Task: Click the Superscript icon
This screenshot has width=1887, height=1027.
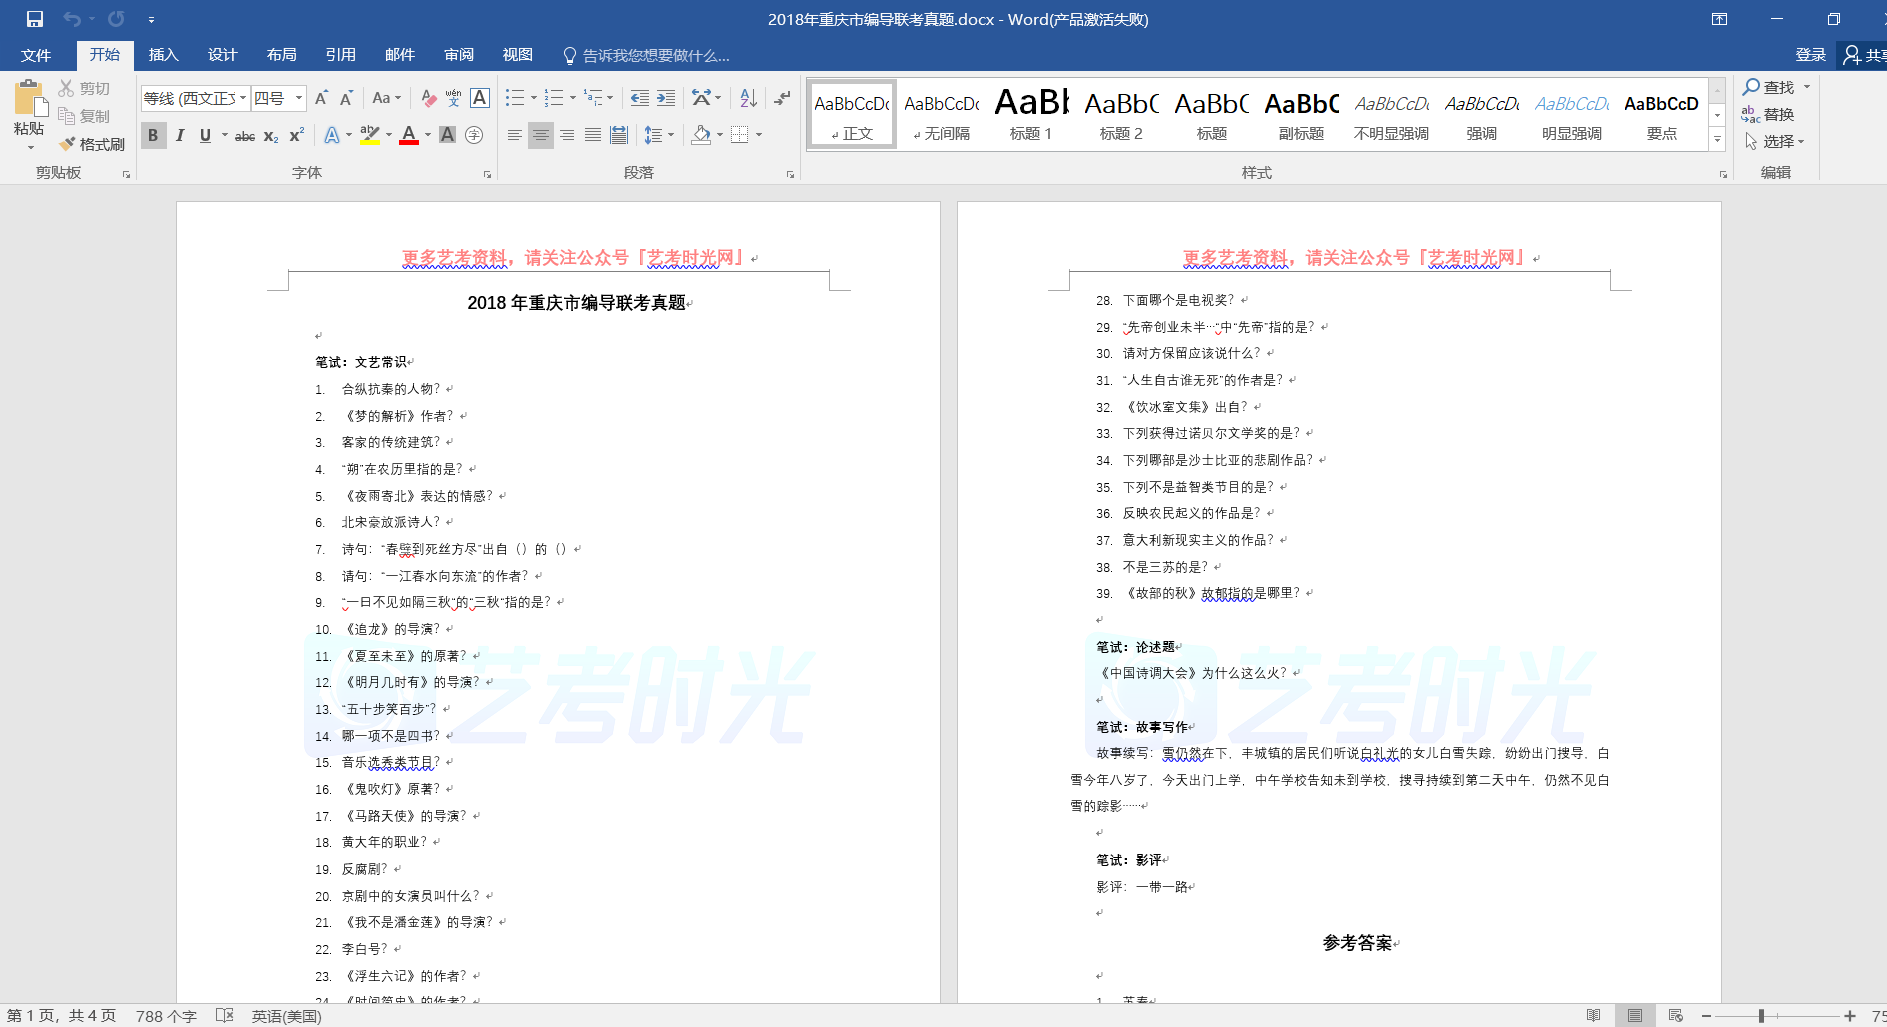Action: pyautogui.click(x=297, y=135)
